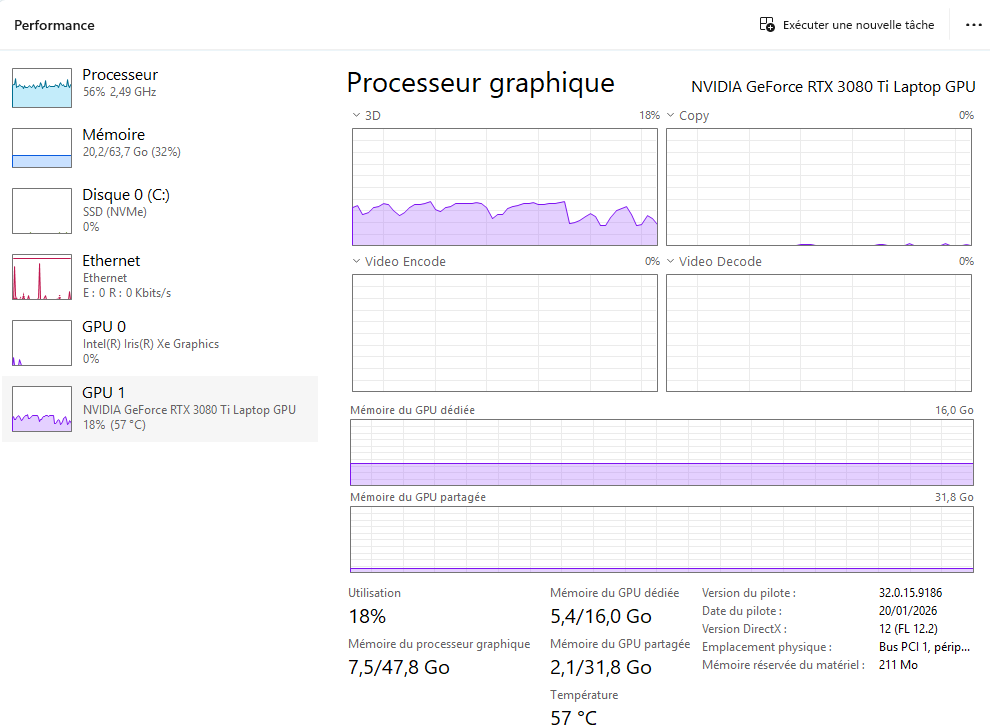Click the driver version value 32.0.15.9186
This screenshot has height=728, width=990.
(x=910, y=593)
